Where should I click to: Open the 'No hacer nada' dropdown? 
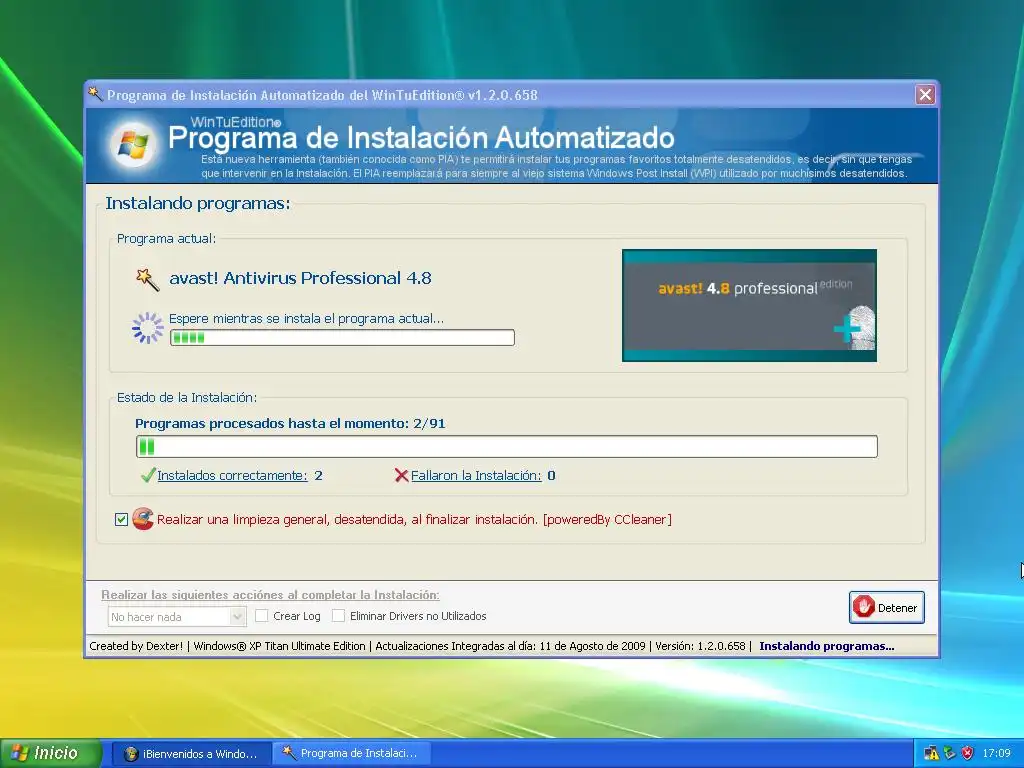click(176, 616)
